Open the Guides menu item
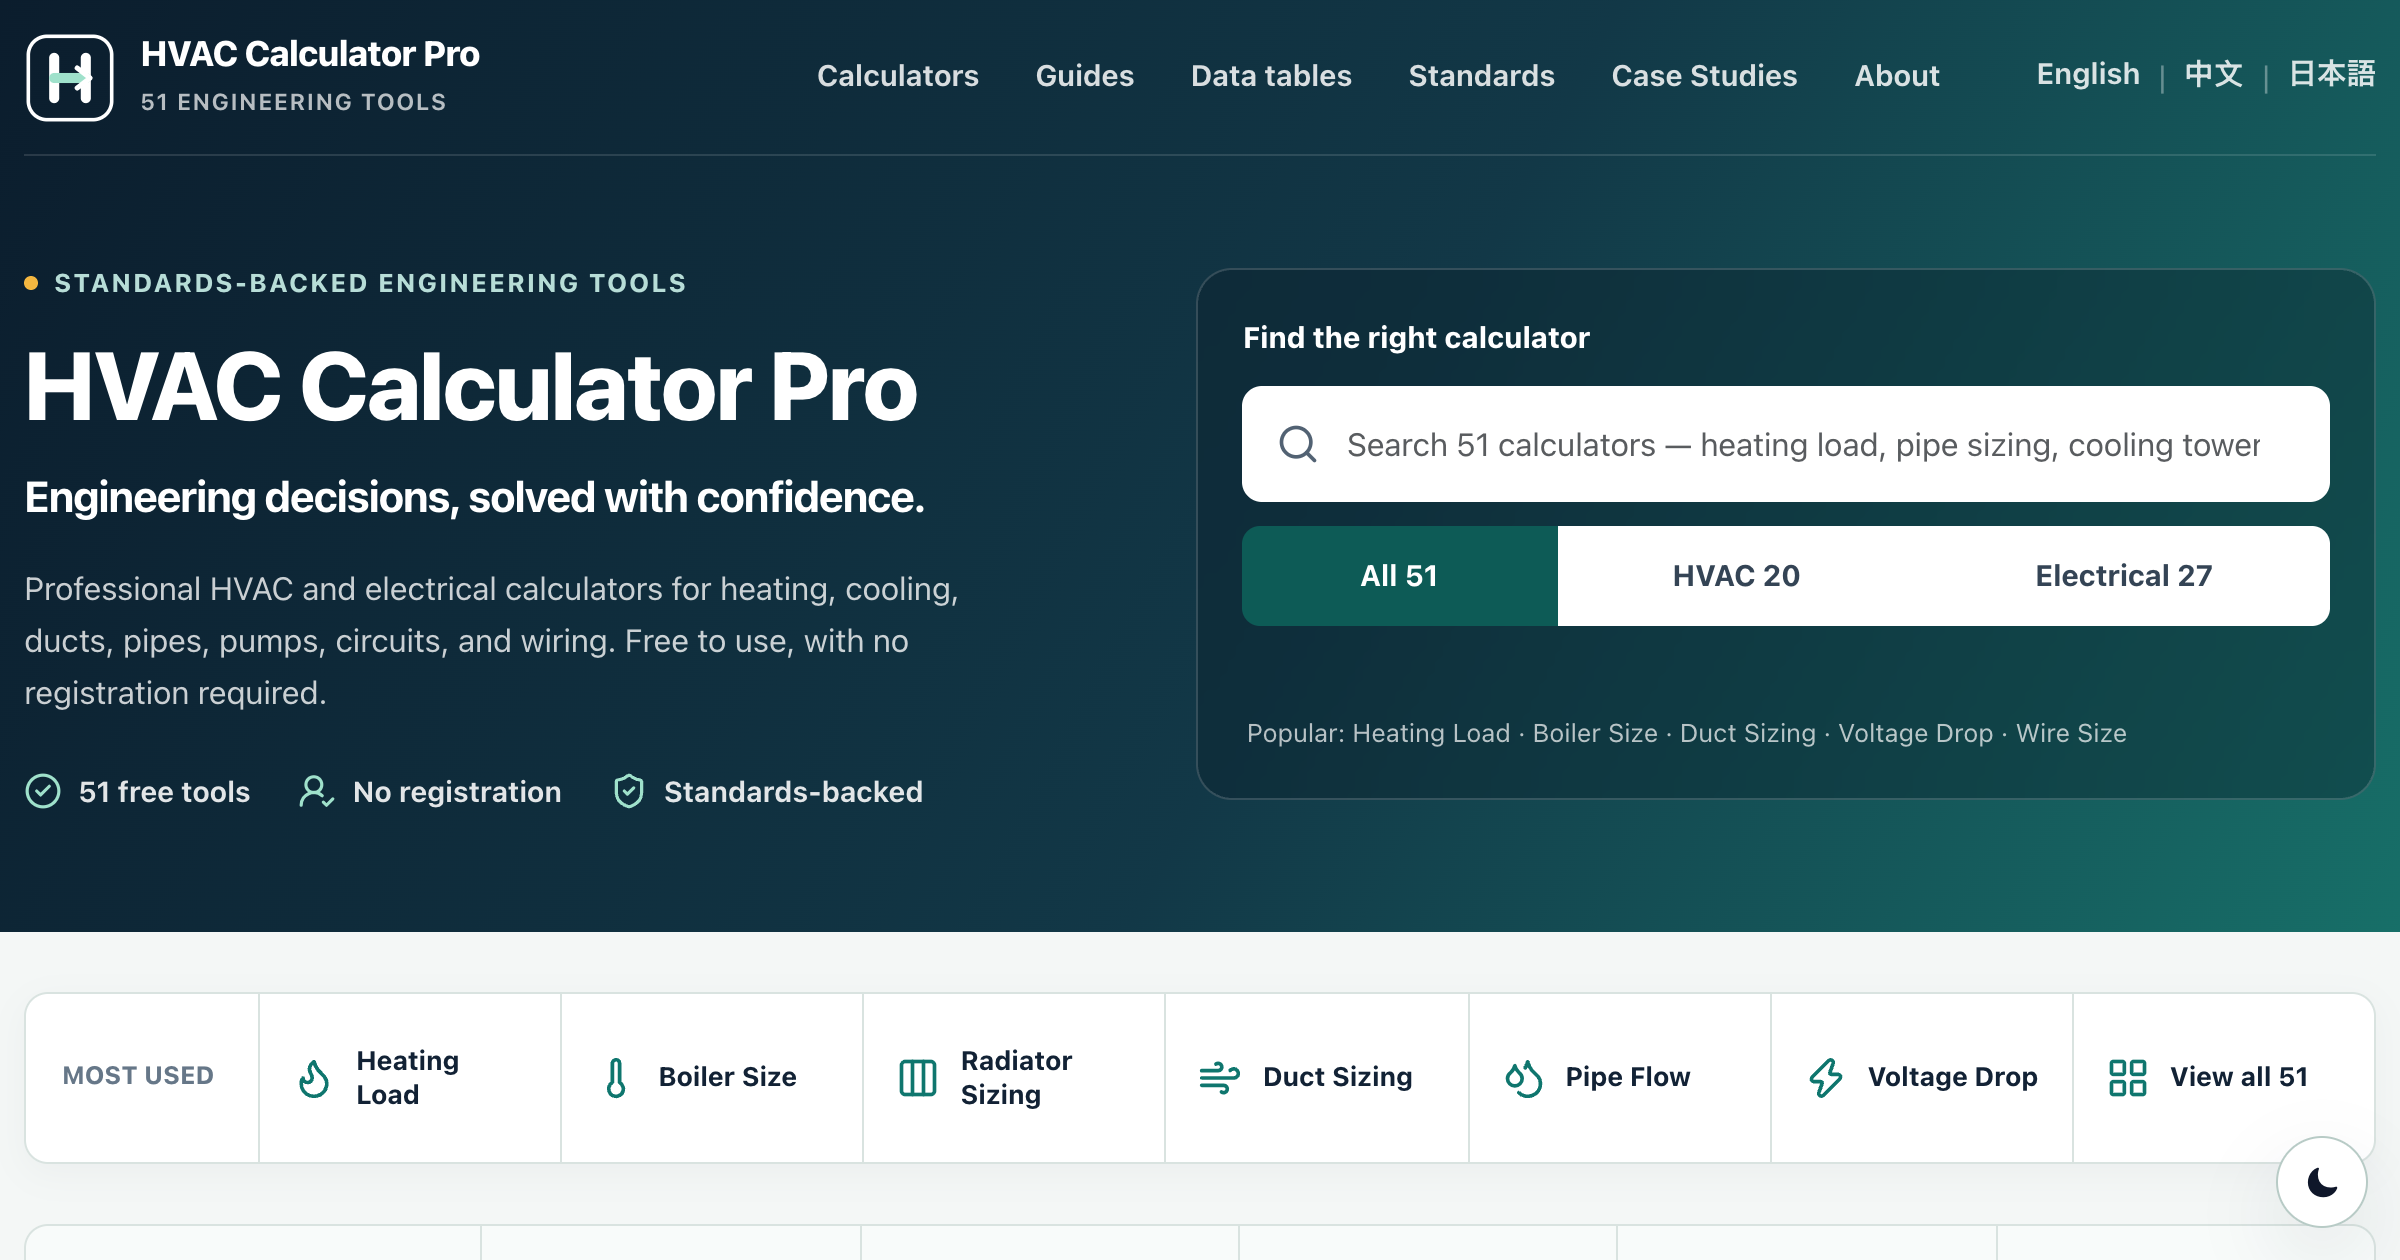The width and height of the screenshot is (2400, 1260). point(1084,76)
